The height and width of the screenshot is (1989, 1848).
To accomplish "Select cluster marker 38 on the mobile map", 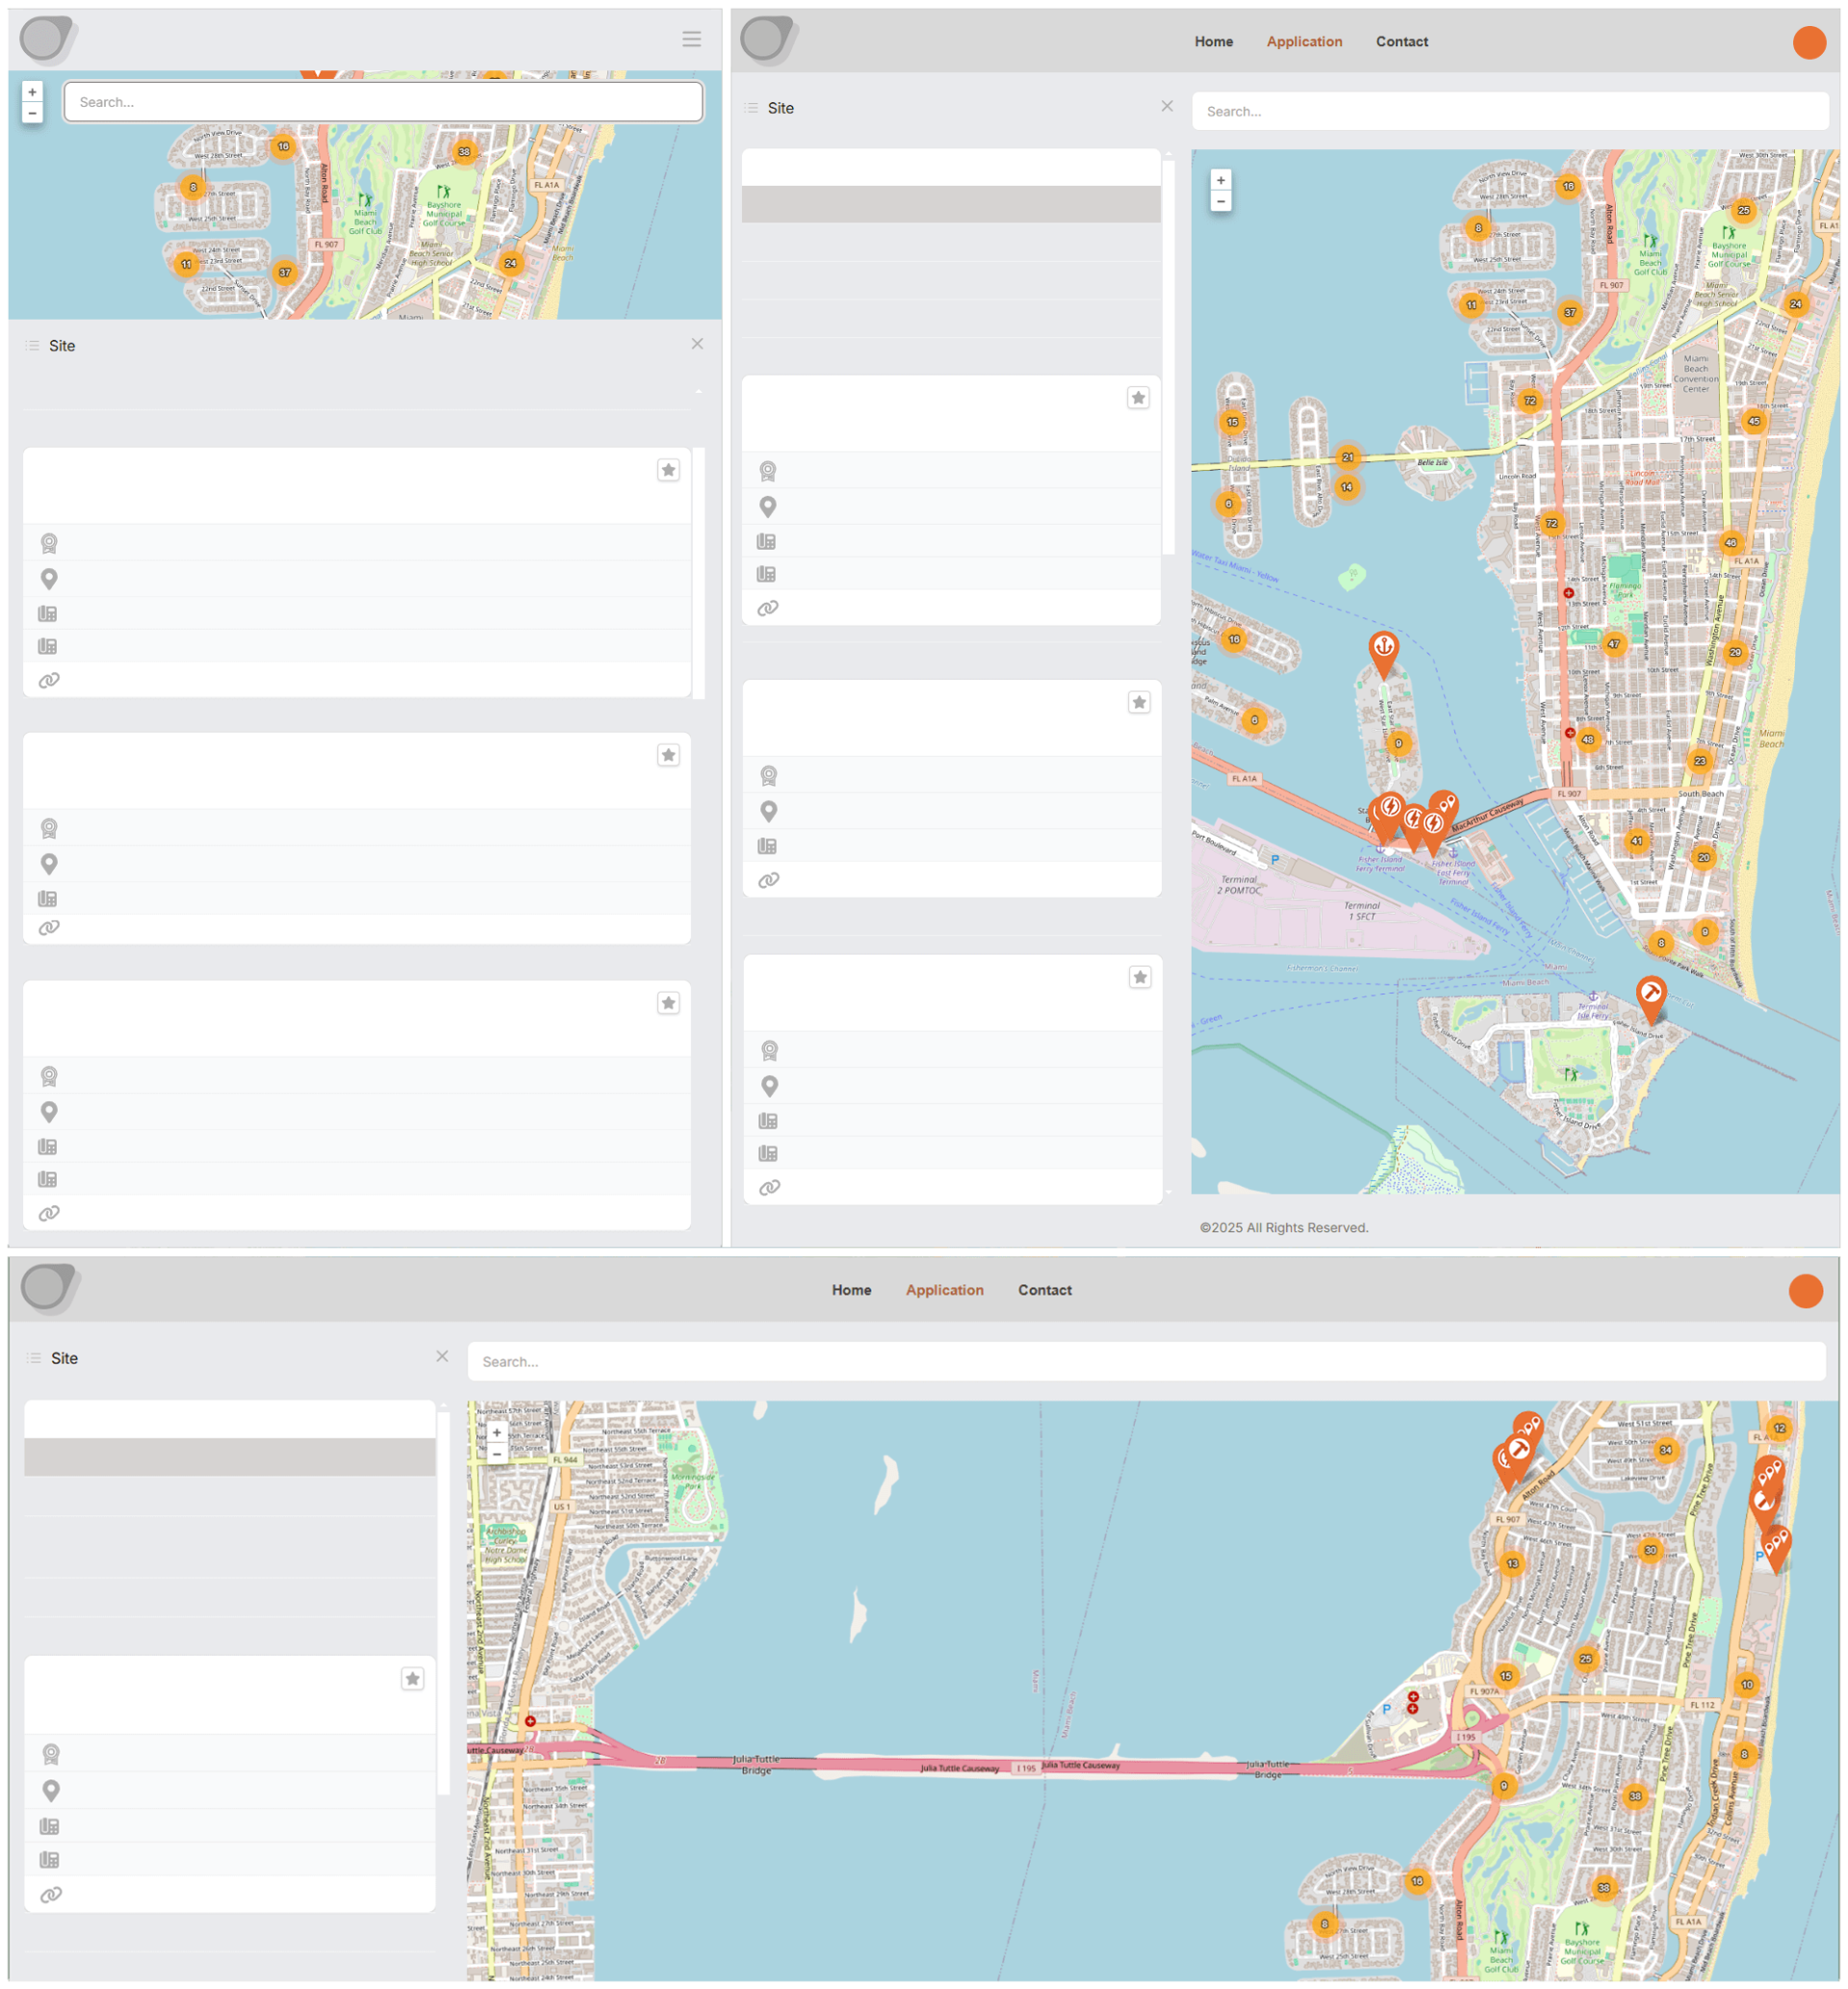I will click(x=464, y=152).
